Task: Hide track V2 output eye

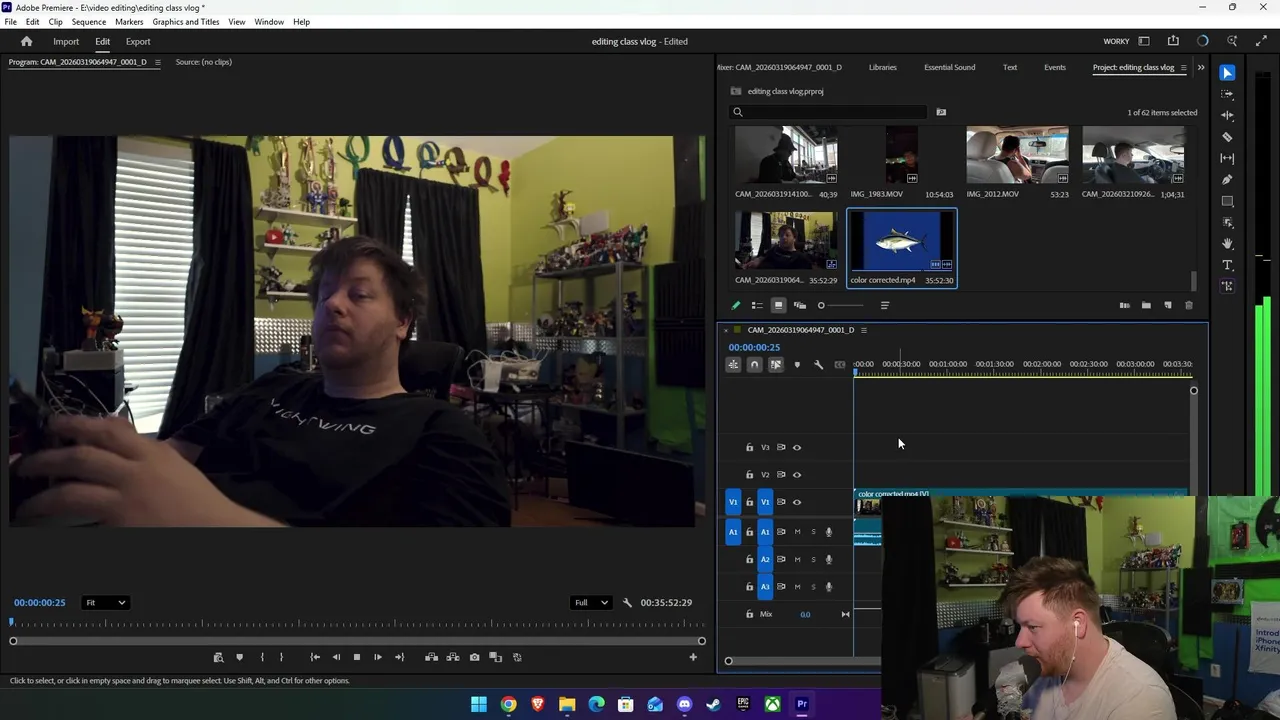Action: click(797, 475)
